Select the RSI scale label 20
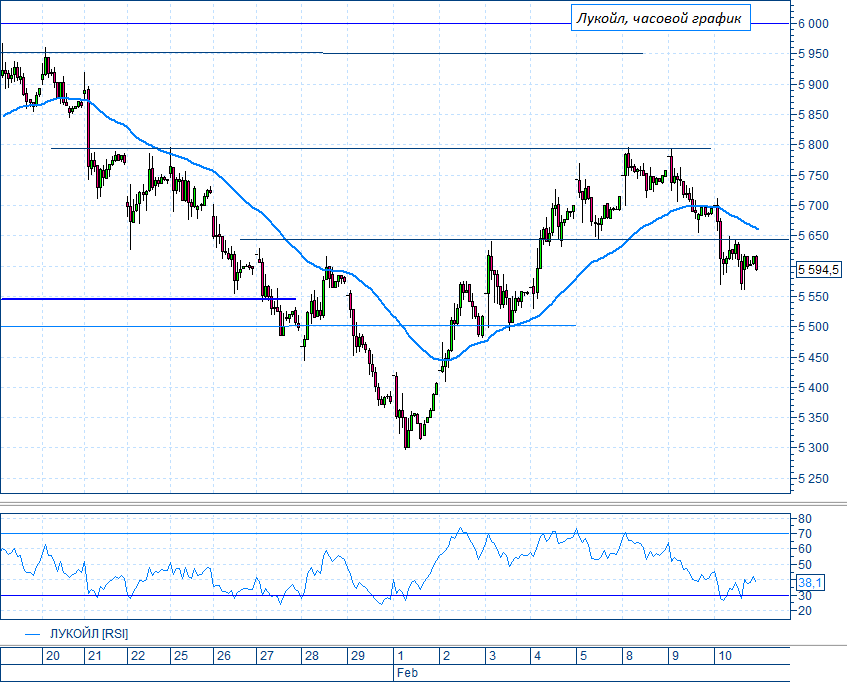Screen dimensions: 847x684 coord(805,611)
